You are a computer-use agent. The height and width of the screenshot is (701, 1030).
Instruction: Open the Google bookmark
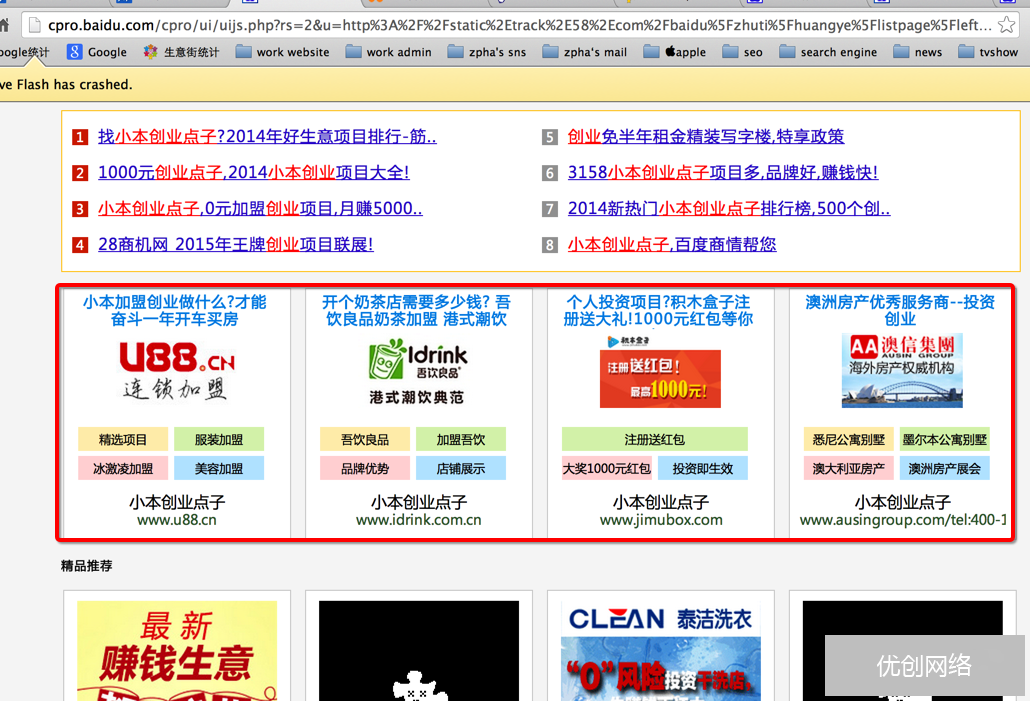[x=97, y=52]
